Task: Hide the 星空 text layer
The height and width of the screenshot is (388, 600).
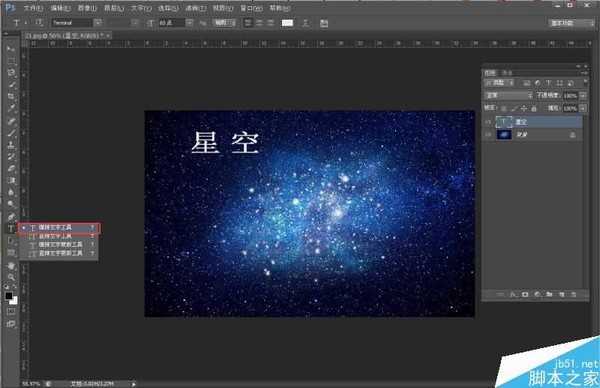Action: pyautogui.click(x=488, y=122)
